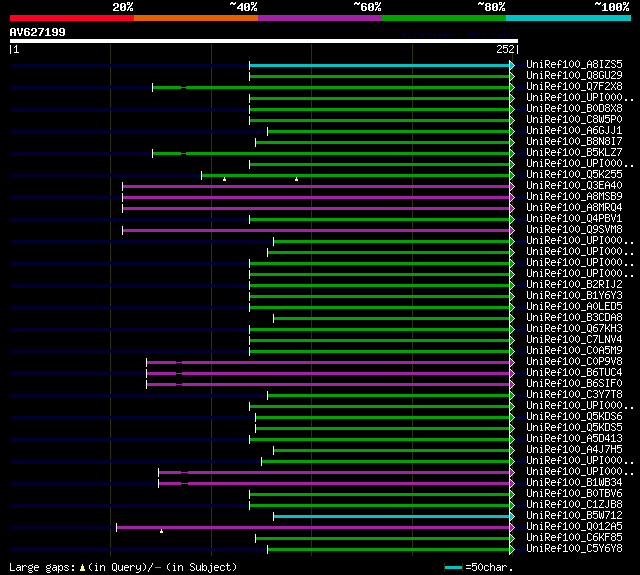Image resolution: width=640 pixels, height=575 pixels.
Task: Open hit UniRef100_A6GJJ1
Action: 574,131
